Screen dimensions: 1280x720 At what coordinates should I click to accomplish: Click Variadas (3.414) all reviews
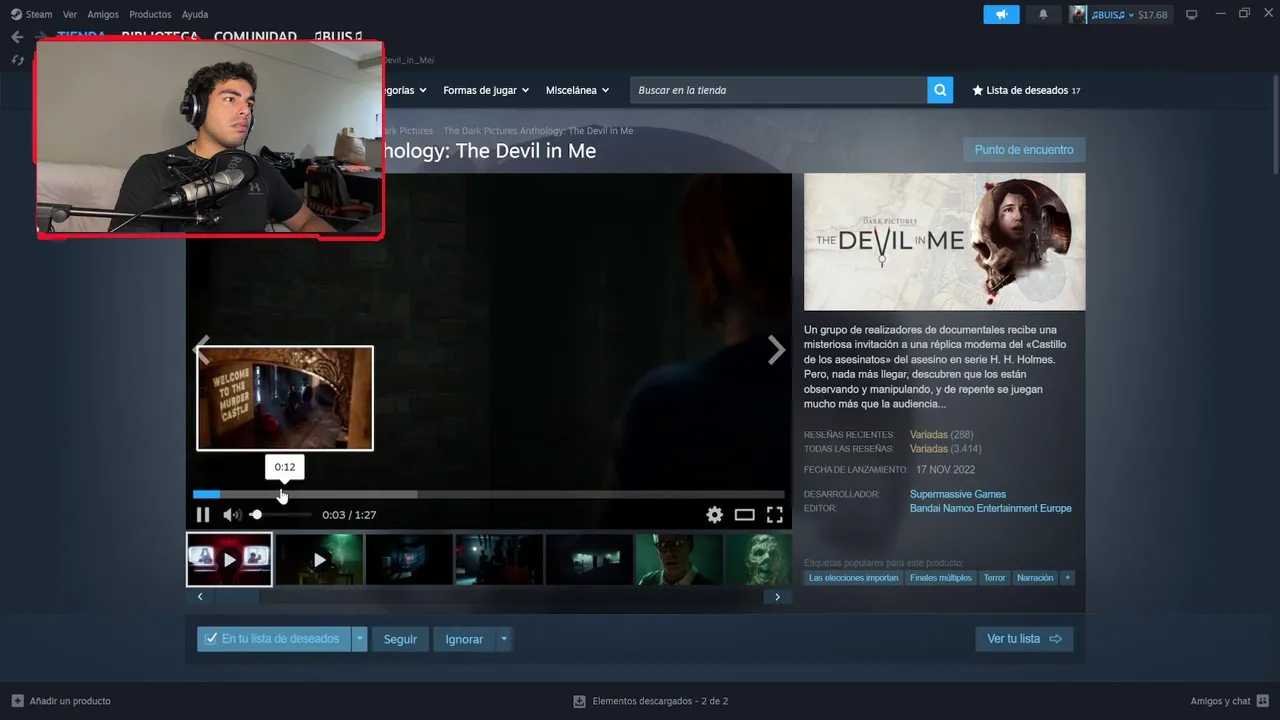pos(945,449)
